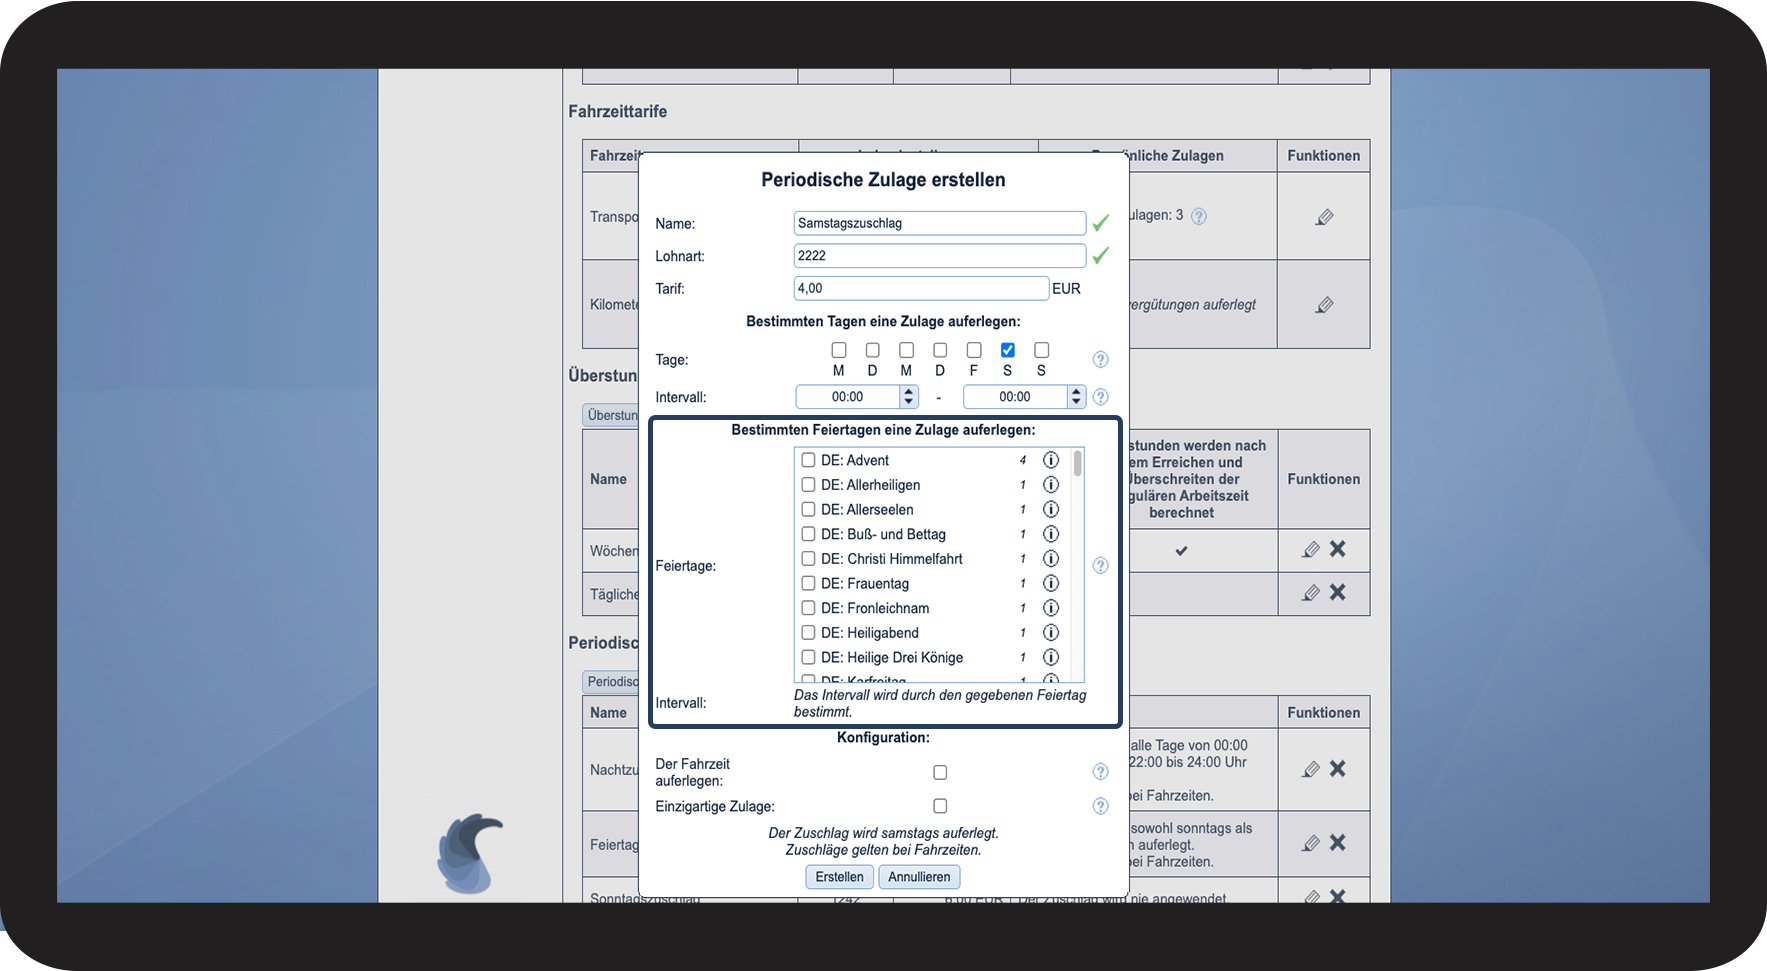The image size is (1767, 971).
Task: Decrease the interval start time with down arrow
Action: tap(909, 402)
